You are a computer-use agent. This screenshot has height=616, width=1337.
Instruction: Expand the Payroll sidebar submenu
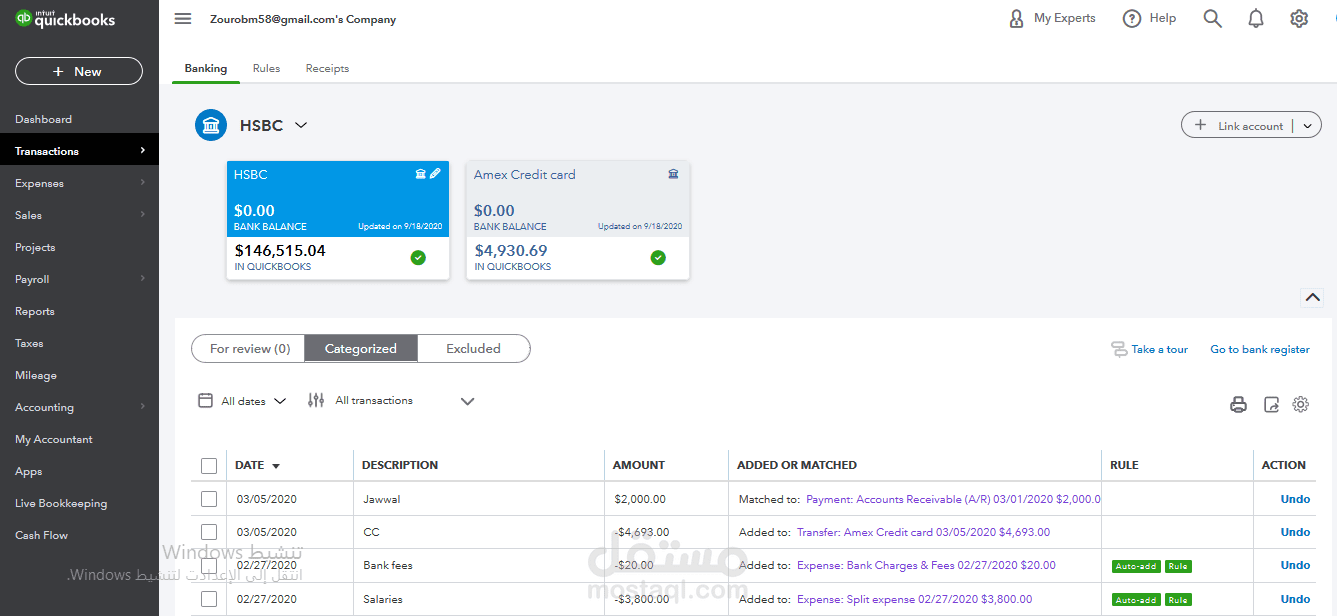click(143, 279)
